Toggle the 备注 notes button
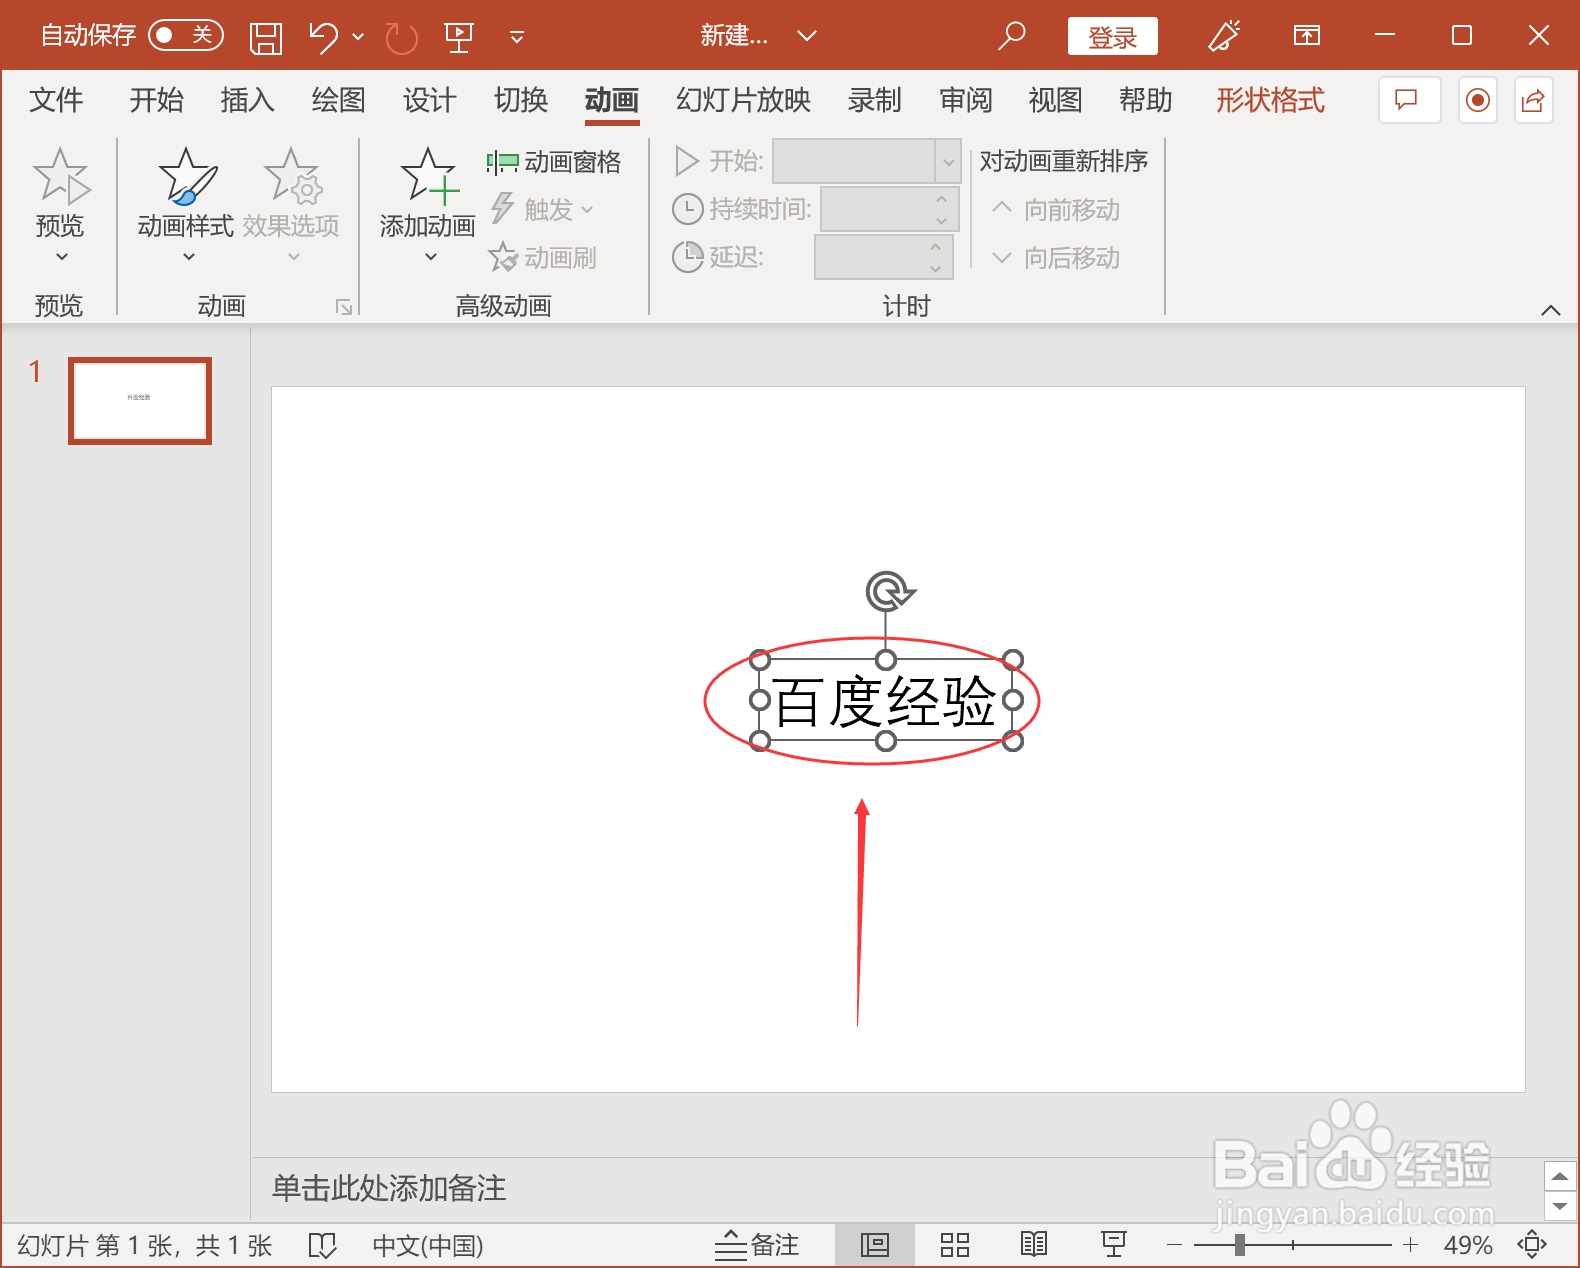 (758, 1246)
